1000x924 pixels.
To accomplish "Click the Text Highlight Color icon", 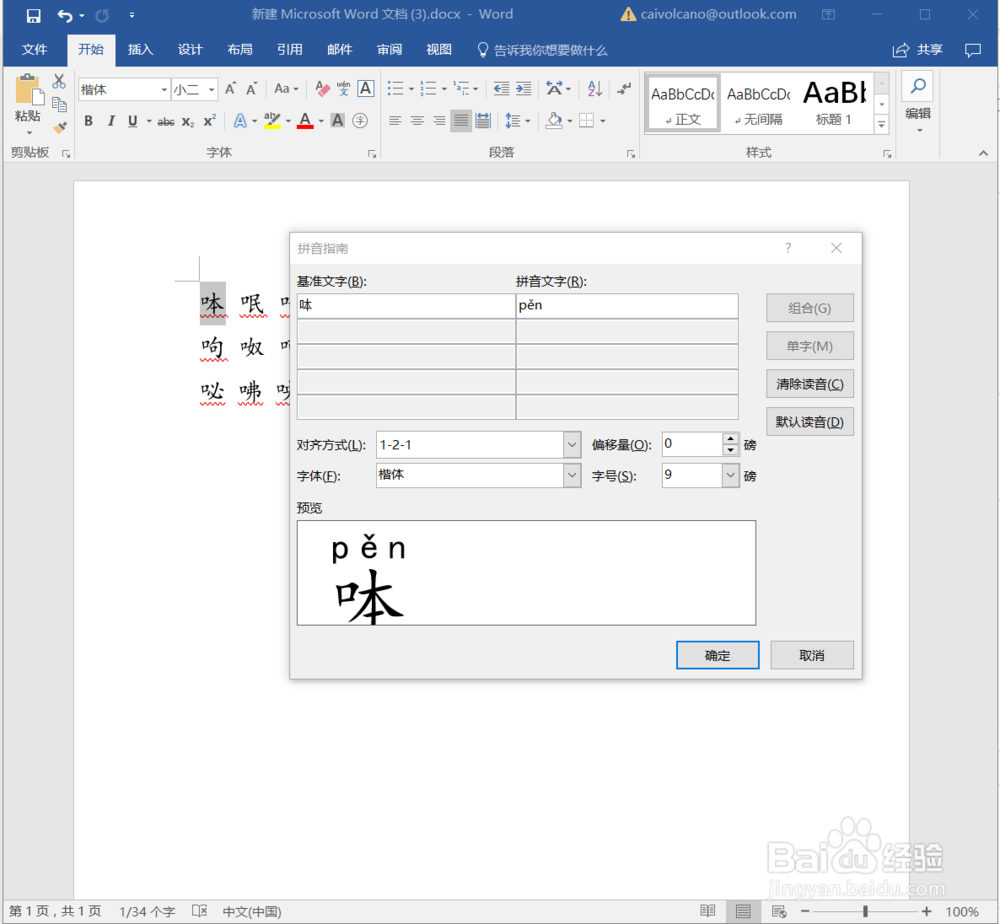I will click(x=273, y=120).
